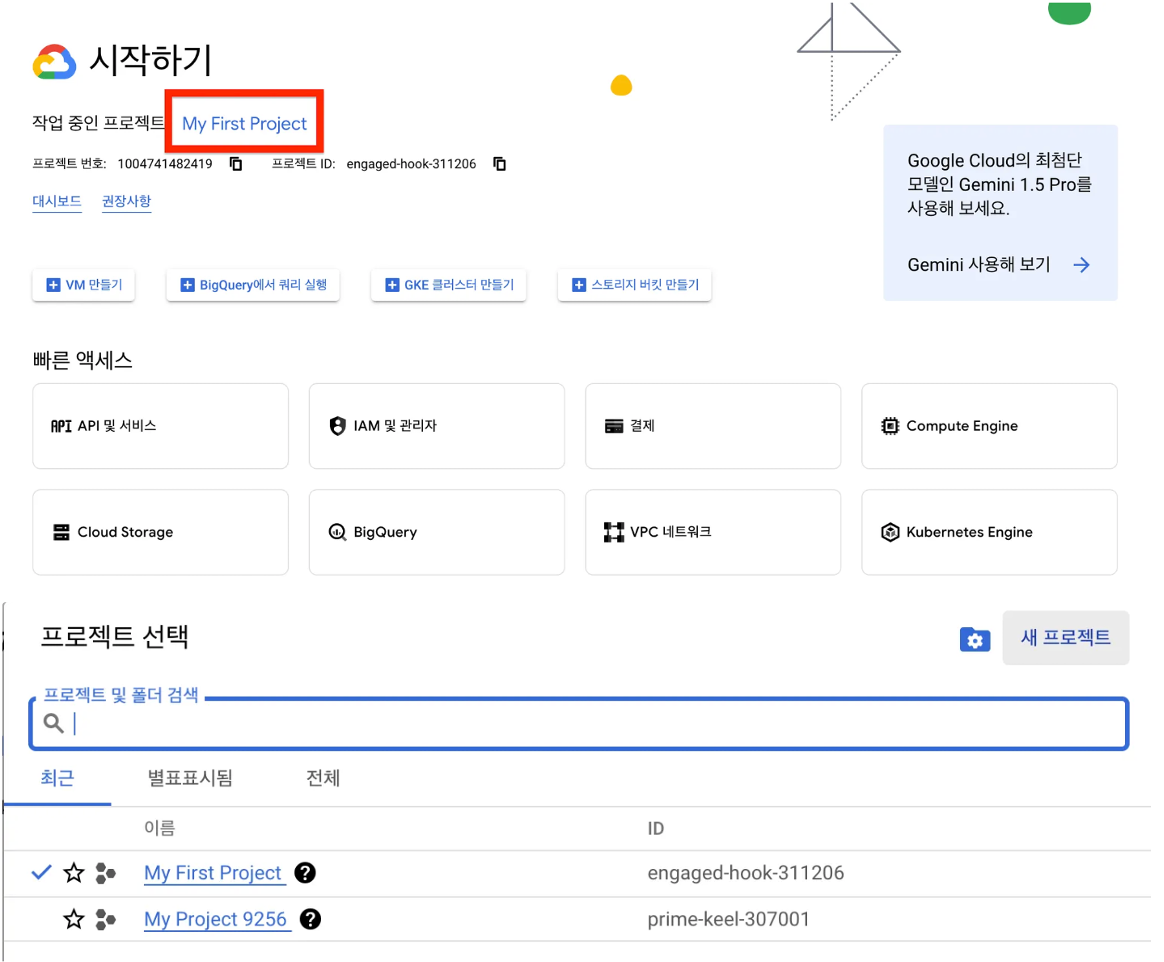
Task: Open the BigQuery quick access card
Action: point(436,532)
